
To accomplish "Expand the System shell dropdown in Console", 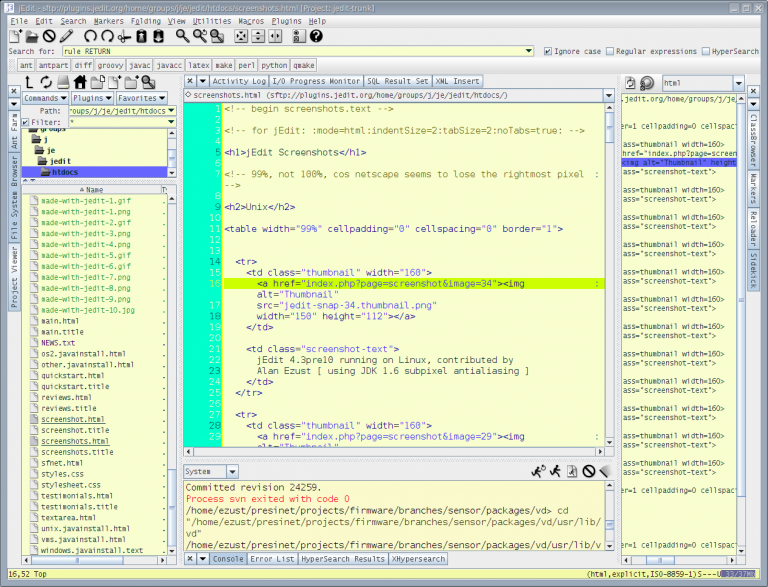I will click(231, 471).
